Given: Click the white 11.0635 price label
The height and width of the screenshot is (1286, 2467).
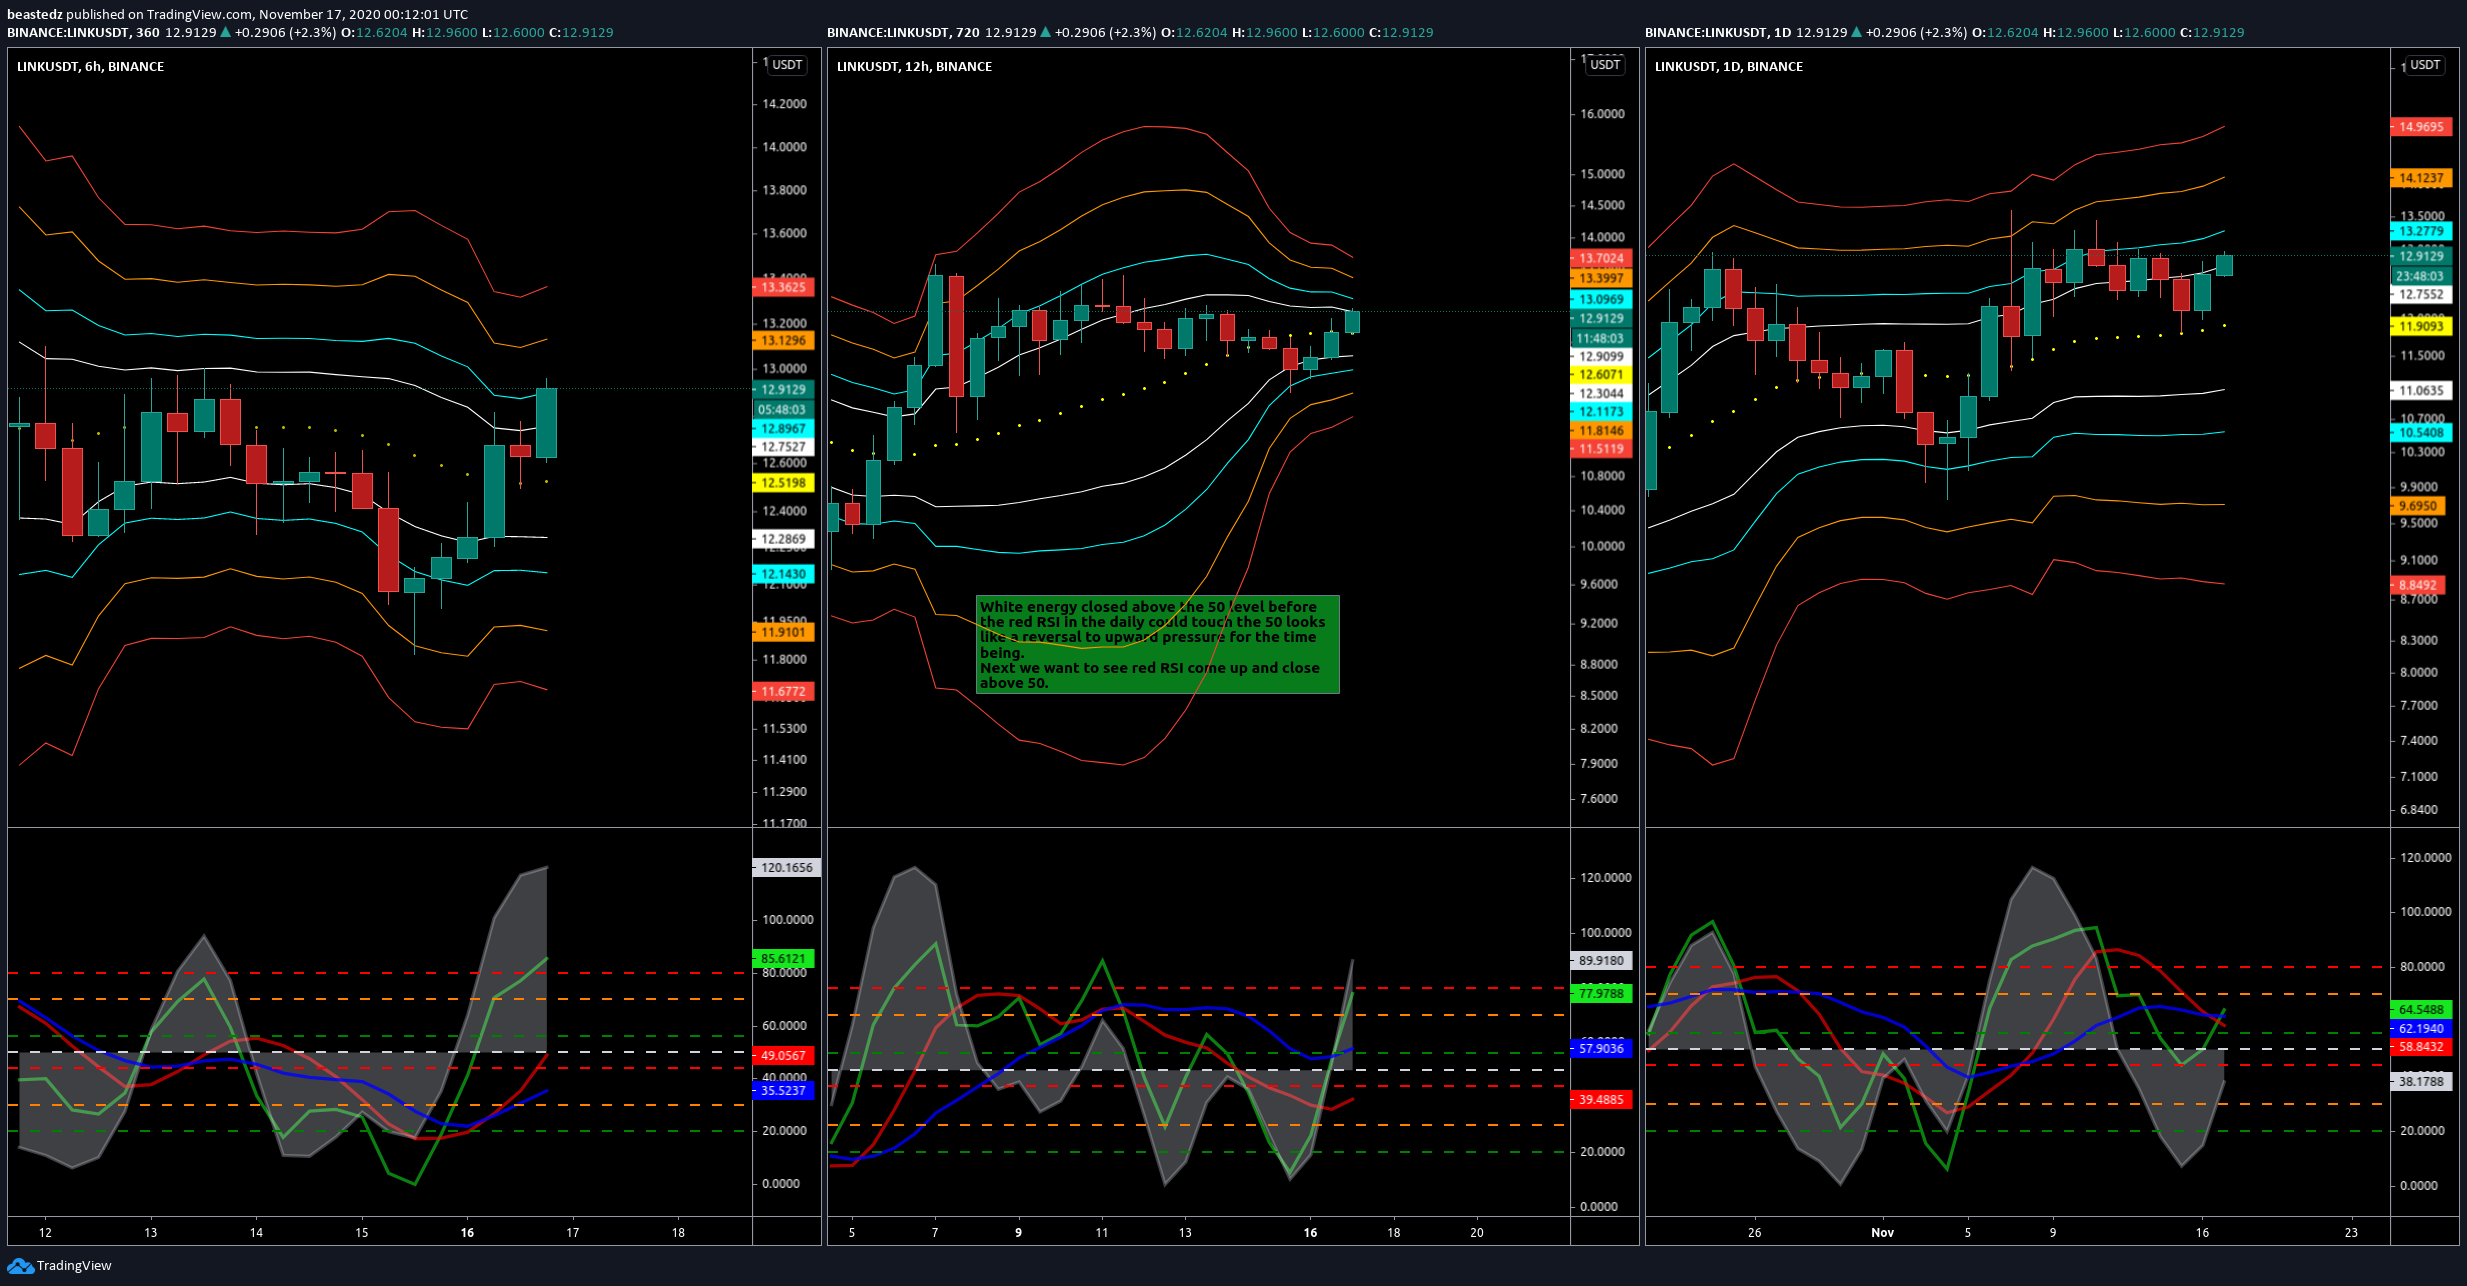Looking at the screenshot, I should [x=2421, y=390].
